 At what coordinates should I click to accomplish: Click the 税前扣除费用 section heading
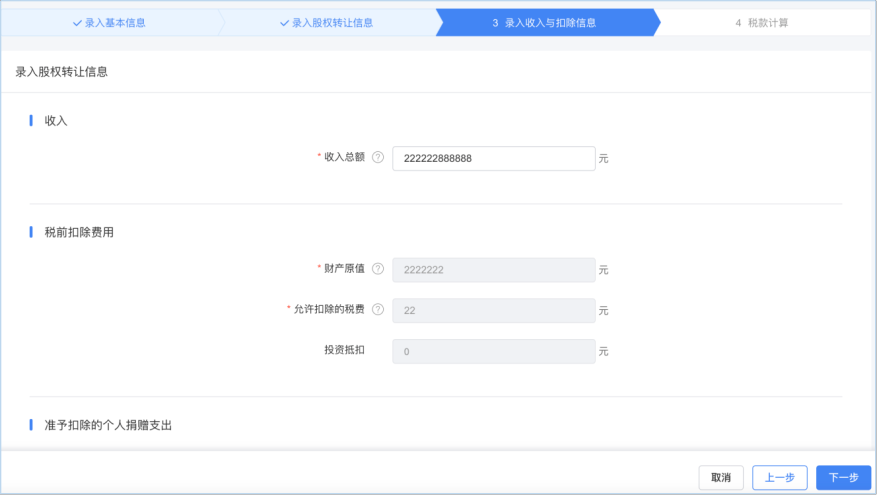click(x=79, y=232)
